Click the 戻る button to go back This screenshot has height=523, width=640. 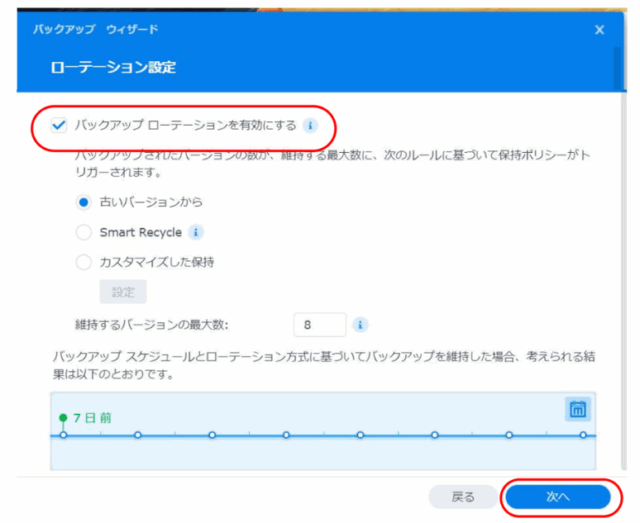tap(462, 497)
